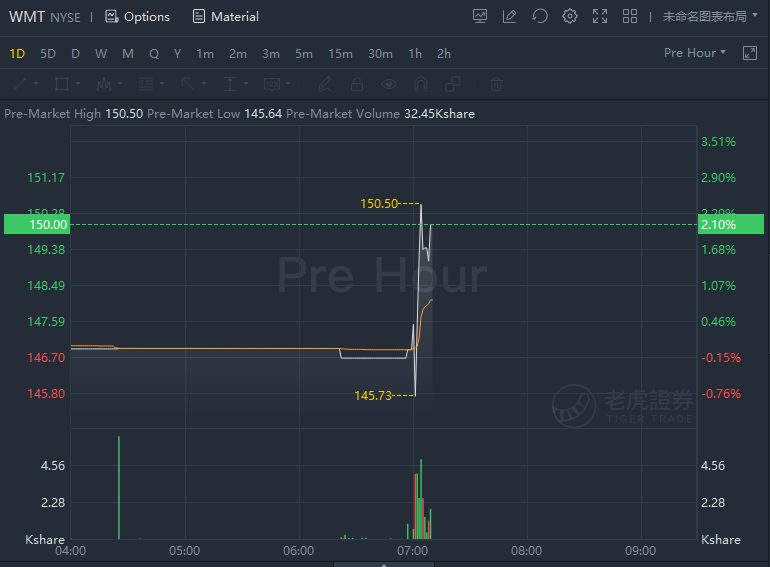Click the edit drawing pencil icon in header
The height and width of the screenshot is (567, 770).
pyautogui.click(x=509, y=16)
